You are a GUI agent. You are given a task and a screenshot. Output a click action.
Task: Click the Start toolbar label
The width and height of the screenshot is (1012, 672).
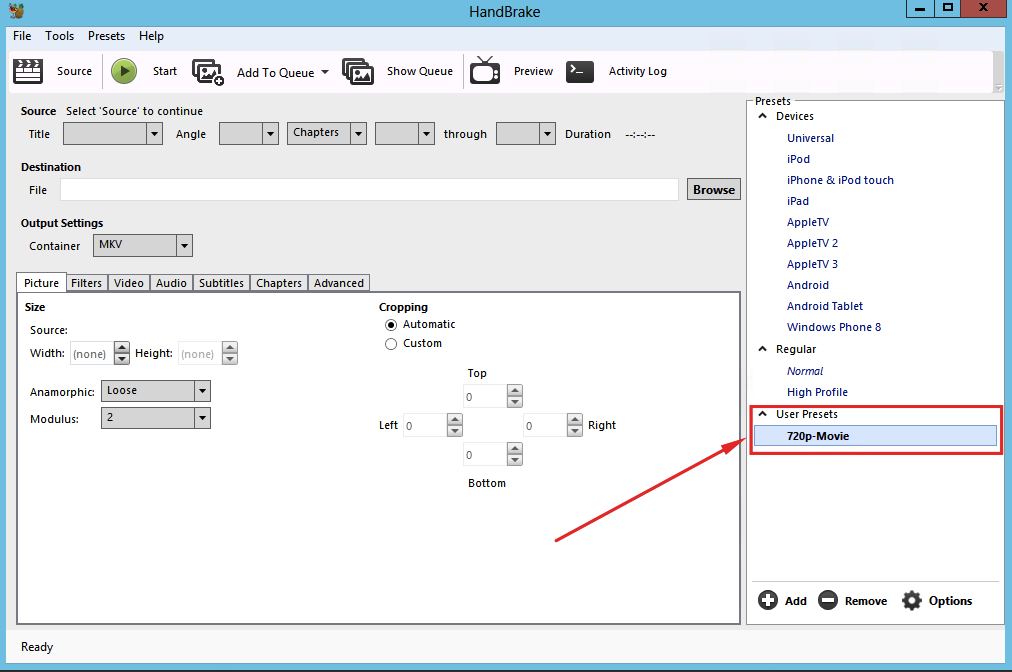(165, 71)
